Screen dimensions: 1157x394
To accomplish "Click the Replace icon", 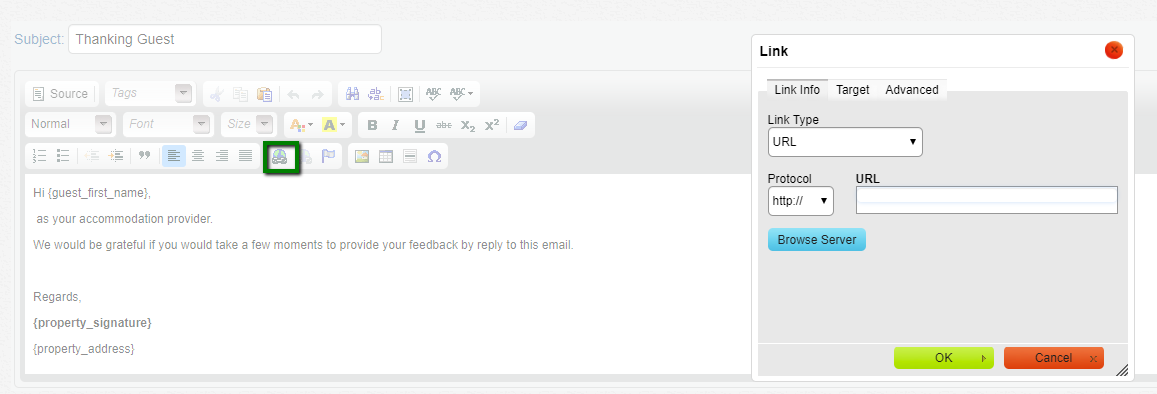I will point(376,94).
